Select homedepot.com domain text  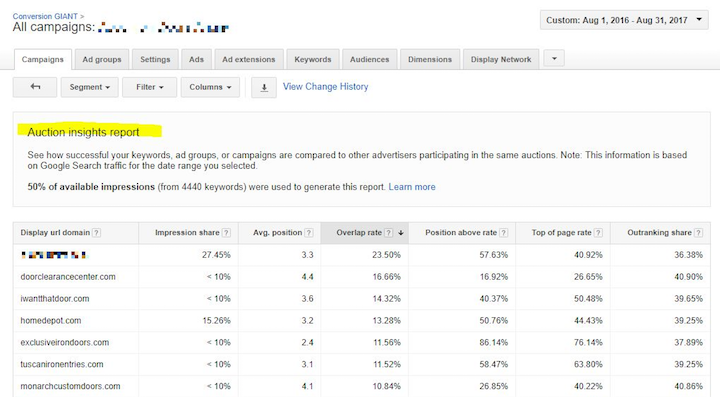[x=51, y=321]
